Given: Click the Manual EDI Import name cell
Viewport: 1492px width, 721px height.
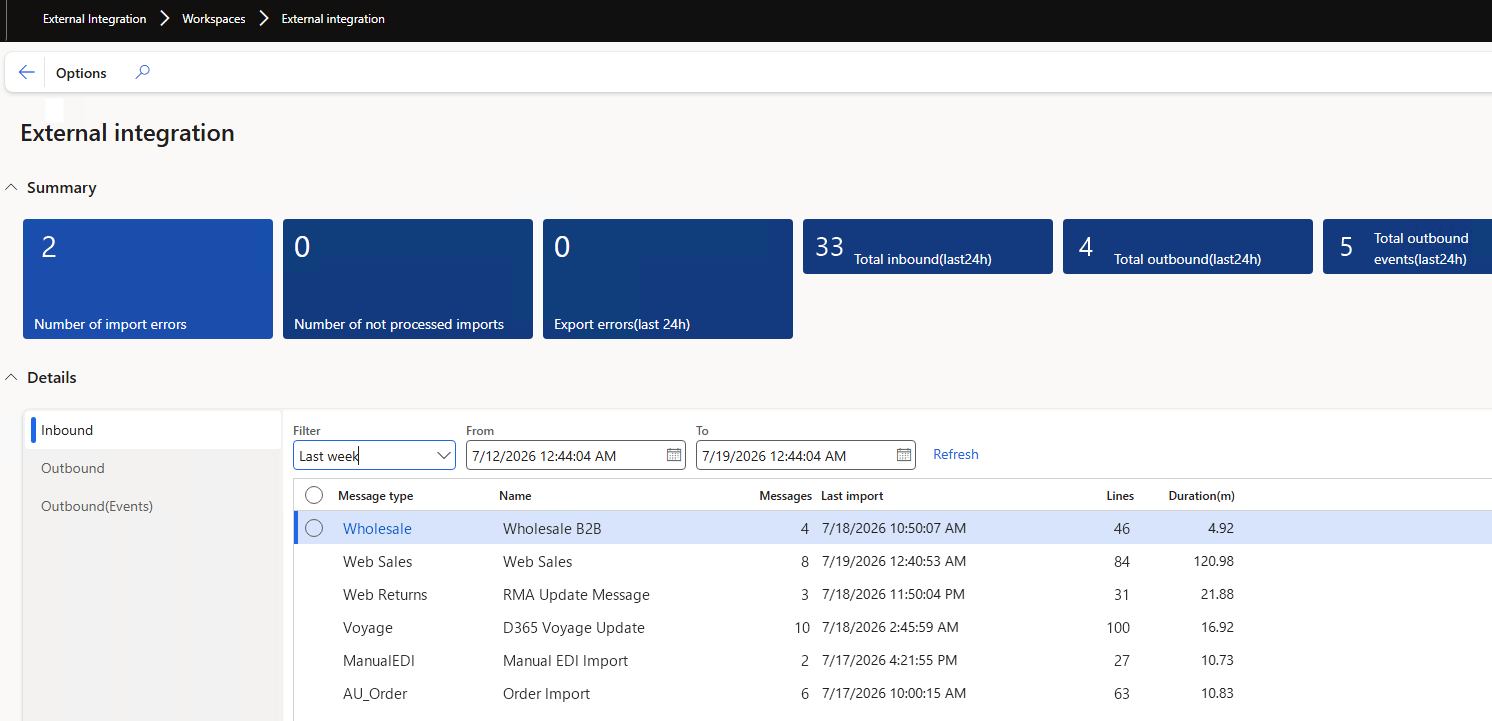Looking at the screenshot, I should [x=565, y=660].
